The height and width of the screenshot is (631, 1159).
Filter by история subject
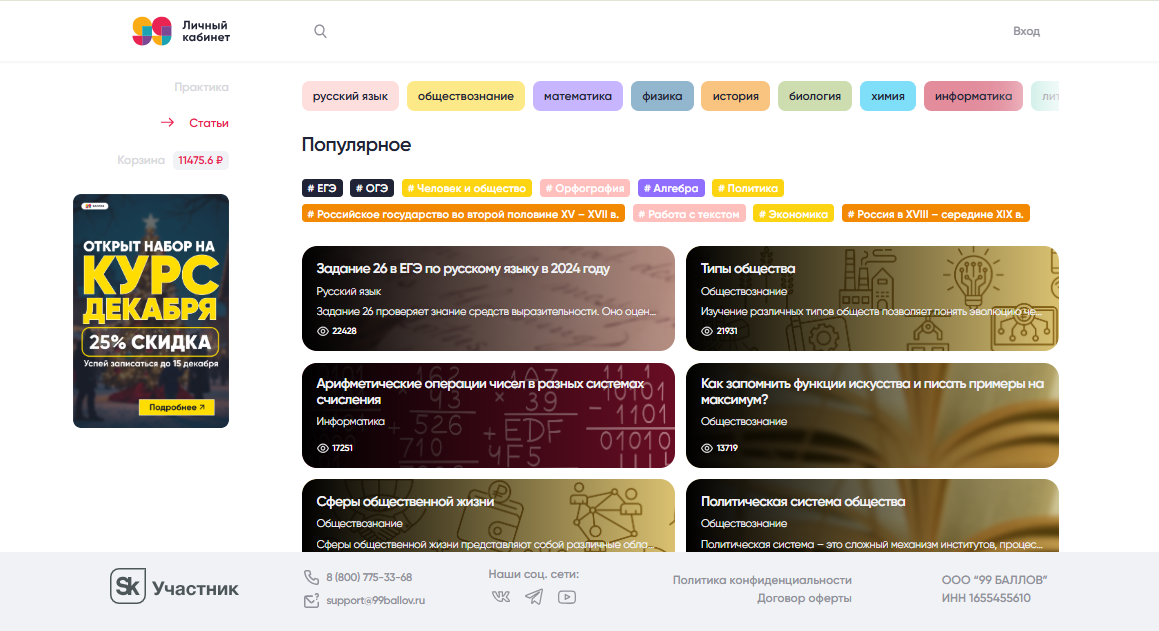click(735, 96)
